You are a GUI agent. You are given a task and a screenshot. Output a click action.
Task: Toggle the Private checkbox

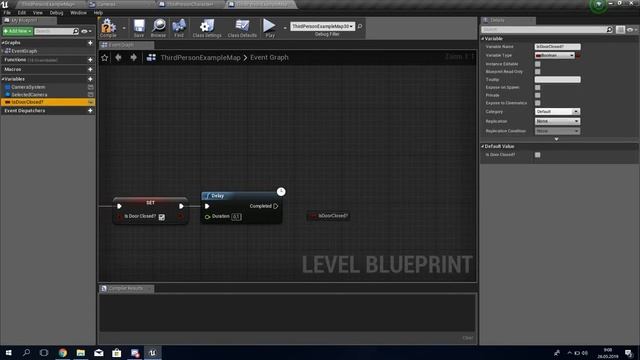pyautogui.click(x=538, y=95)
